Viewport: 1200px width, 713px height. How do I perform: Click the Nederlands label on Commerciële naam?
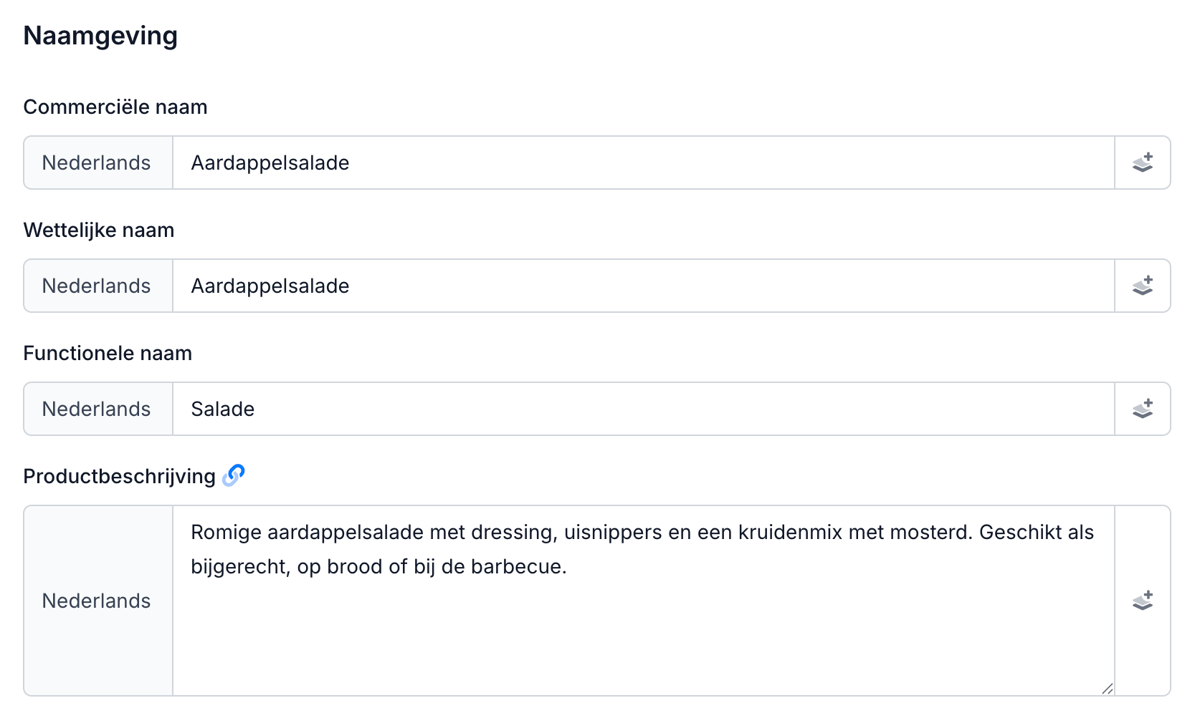96,162
